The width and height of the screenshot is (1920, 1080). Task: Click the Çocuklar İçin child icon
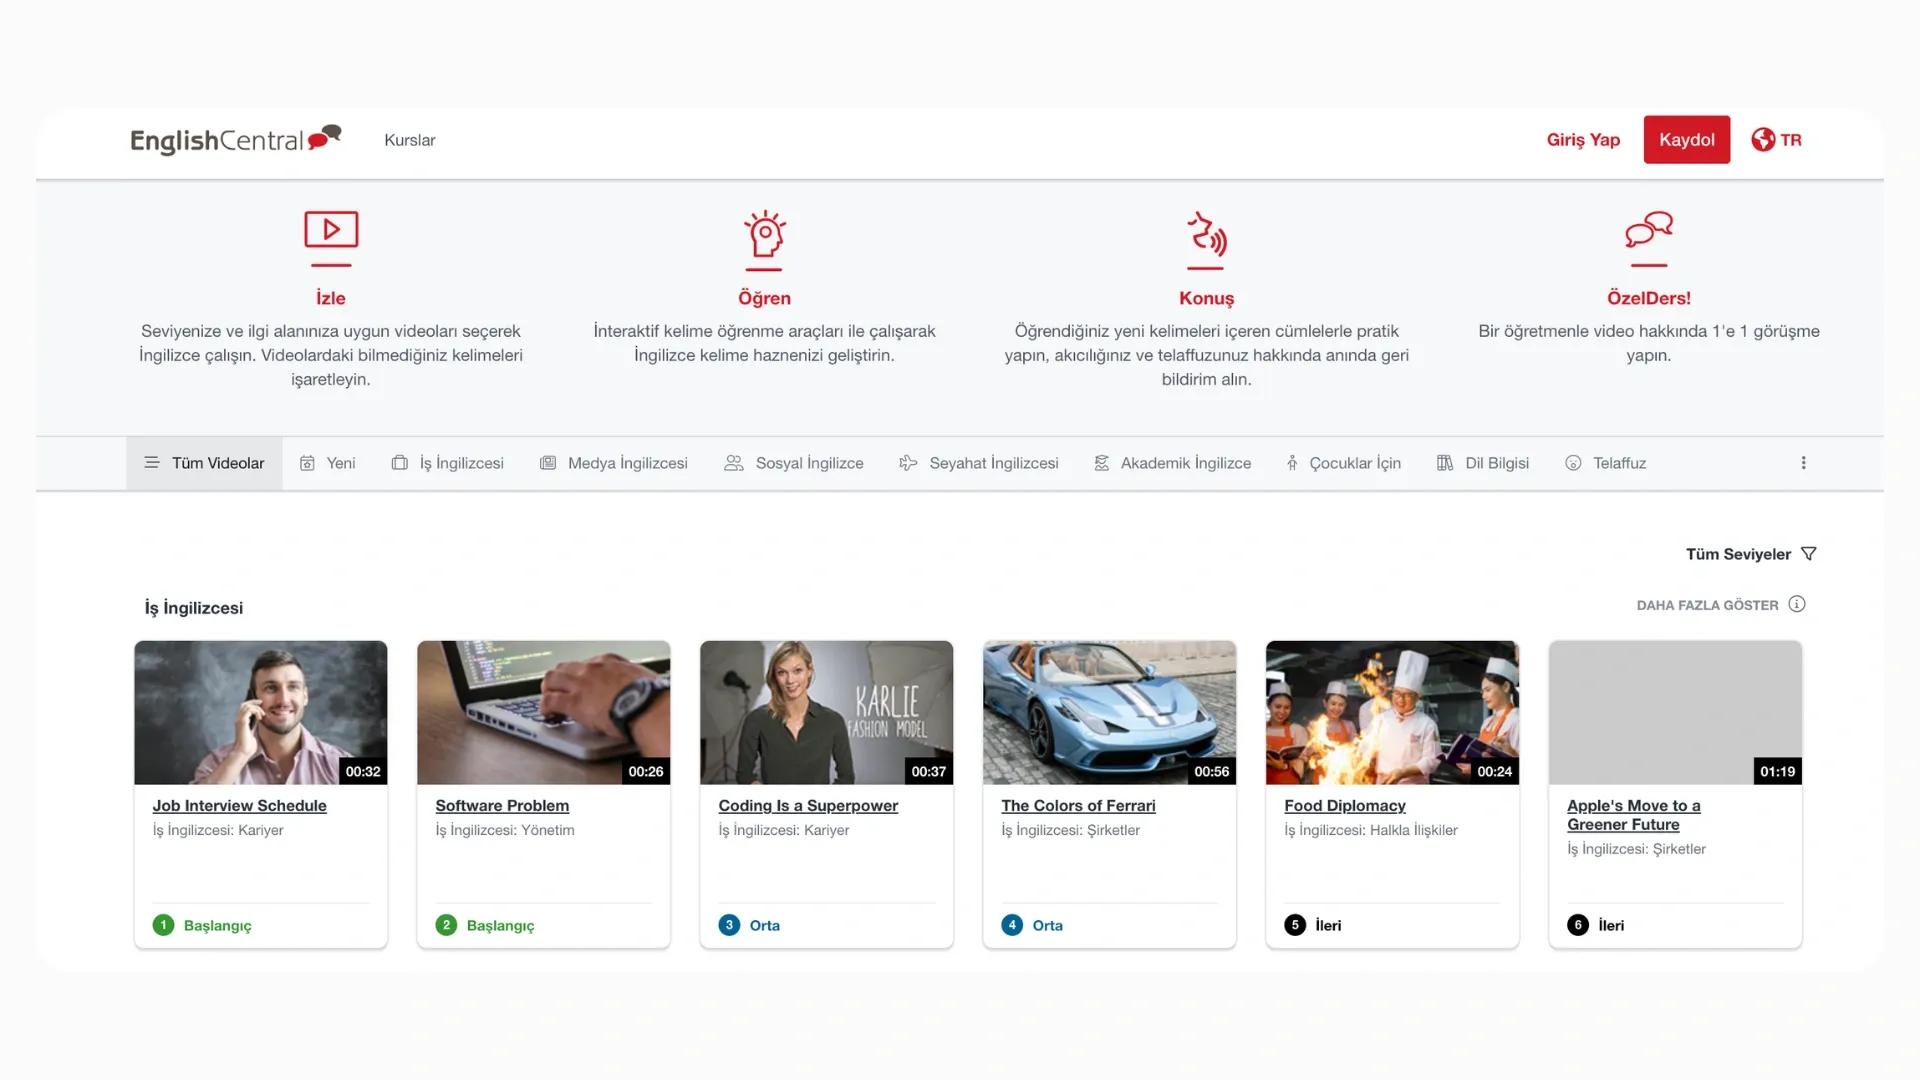pos(1292,463)
